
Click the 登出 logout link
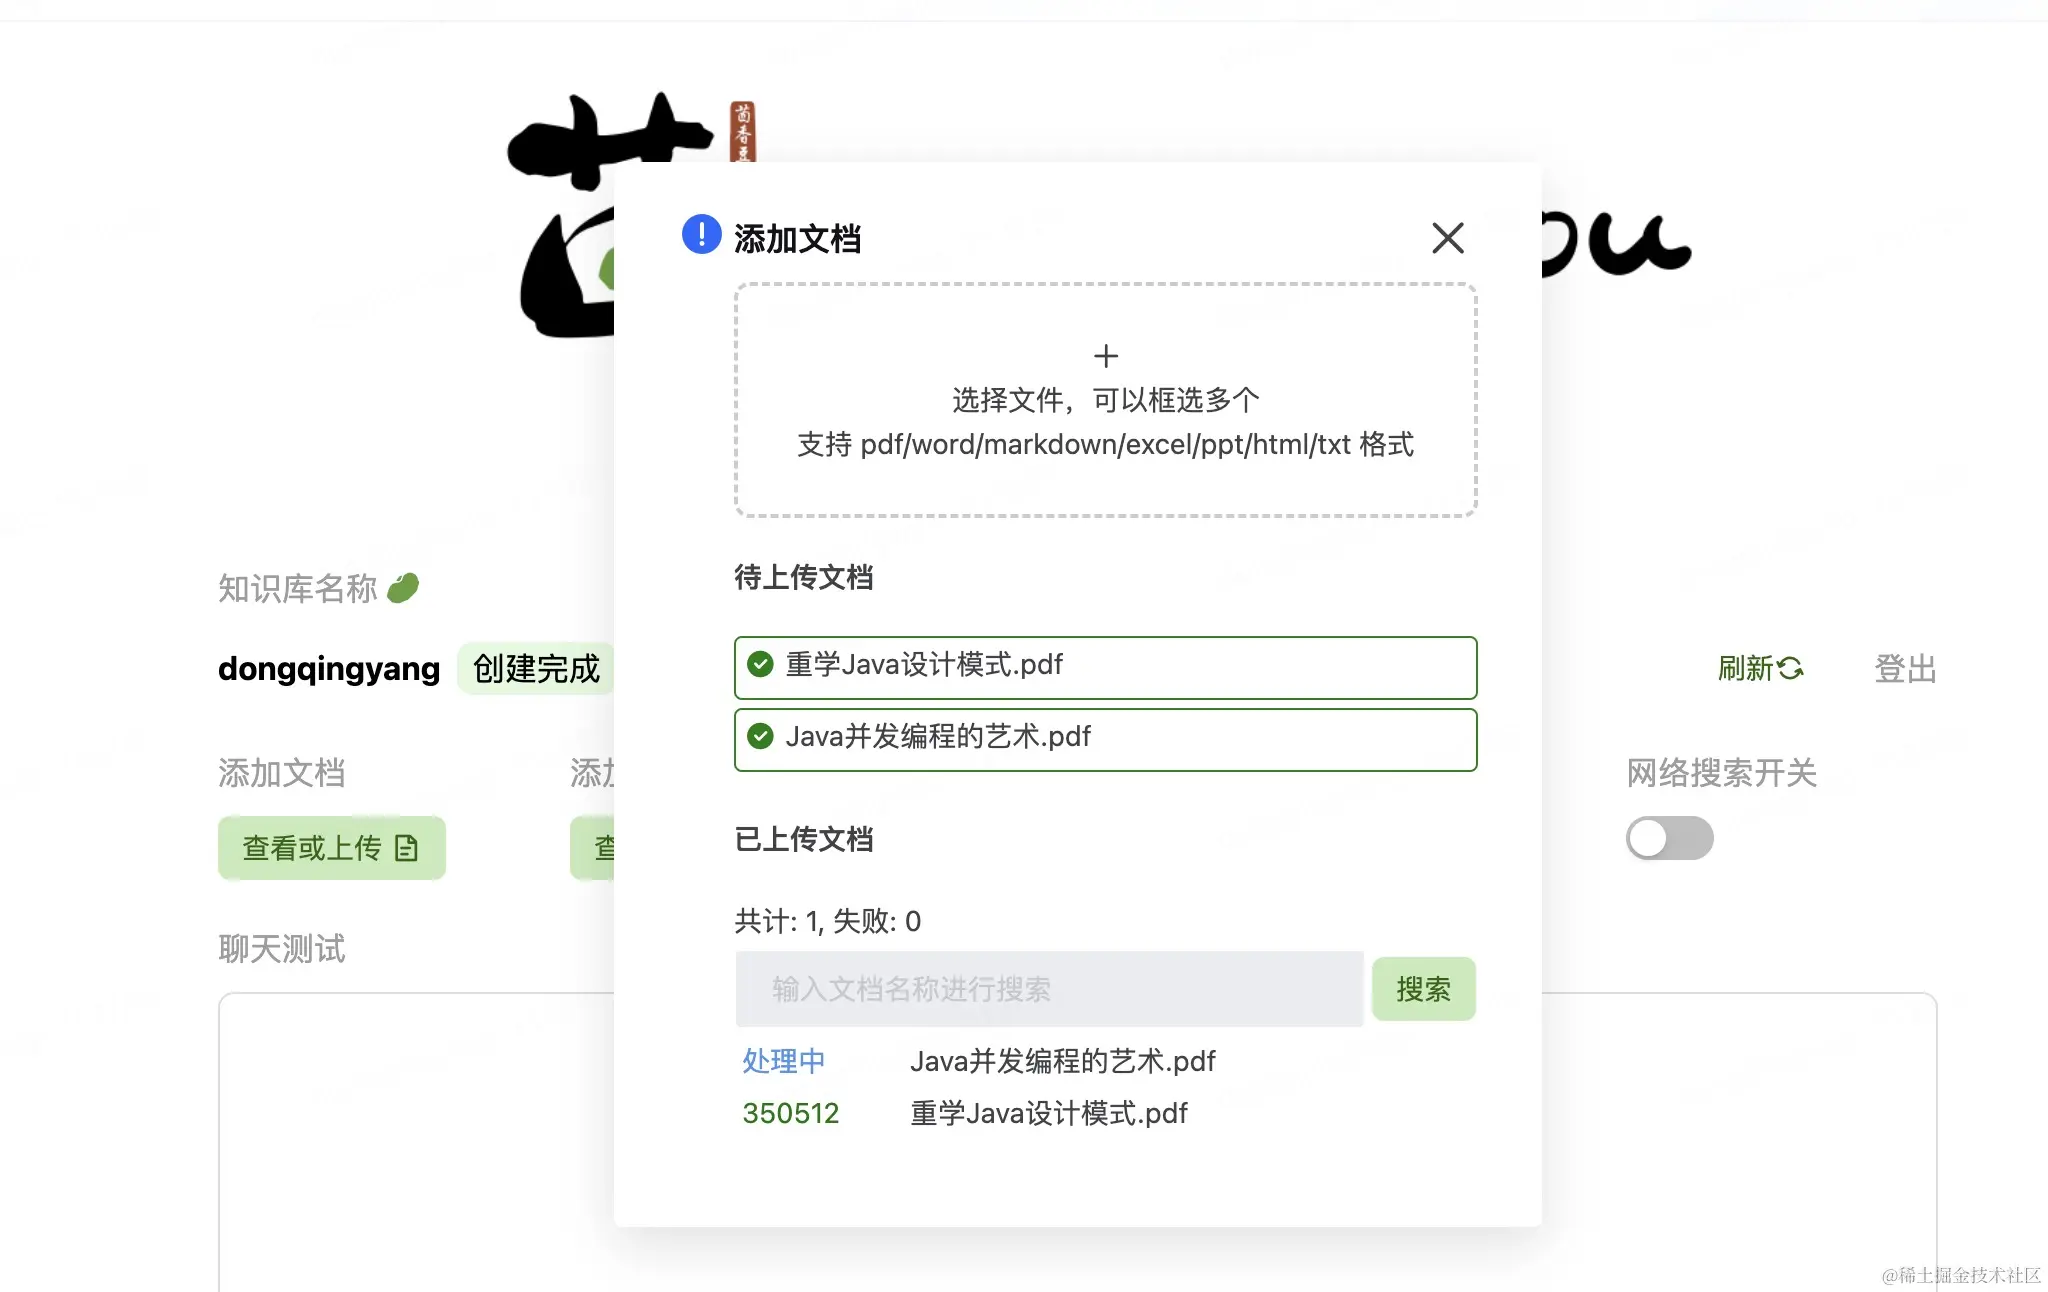click(1905, 668)
